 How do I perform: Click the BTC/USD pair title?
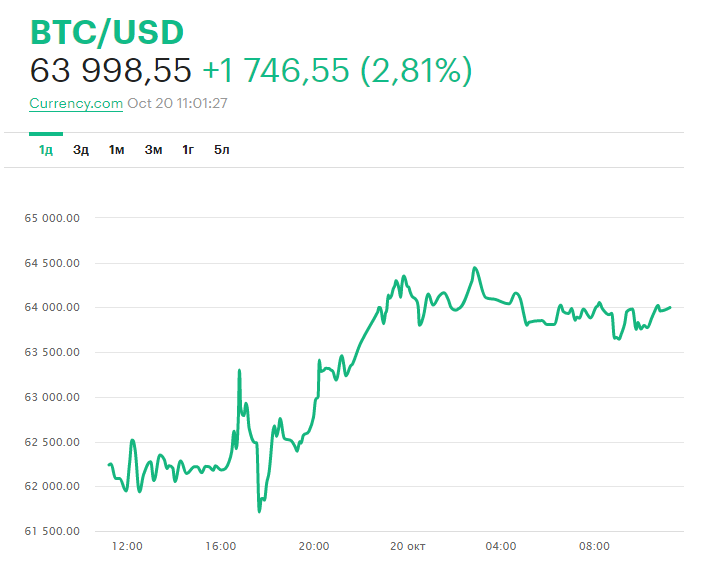(x=107, y=32)
